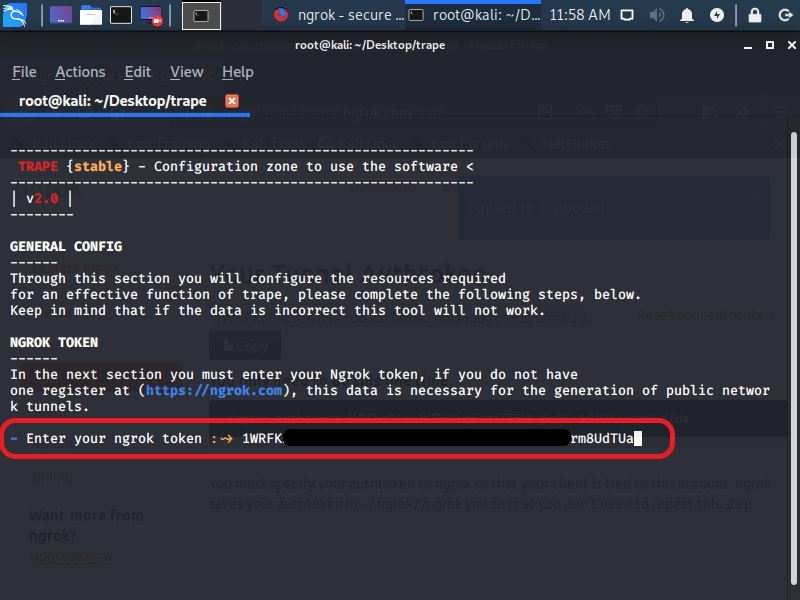Click the window title root@kali: ~/Desktop/trape
The width and height of the screenshot is (800, 600).
point(370,45)
